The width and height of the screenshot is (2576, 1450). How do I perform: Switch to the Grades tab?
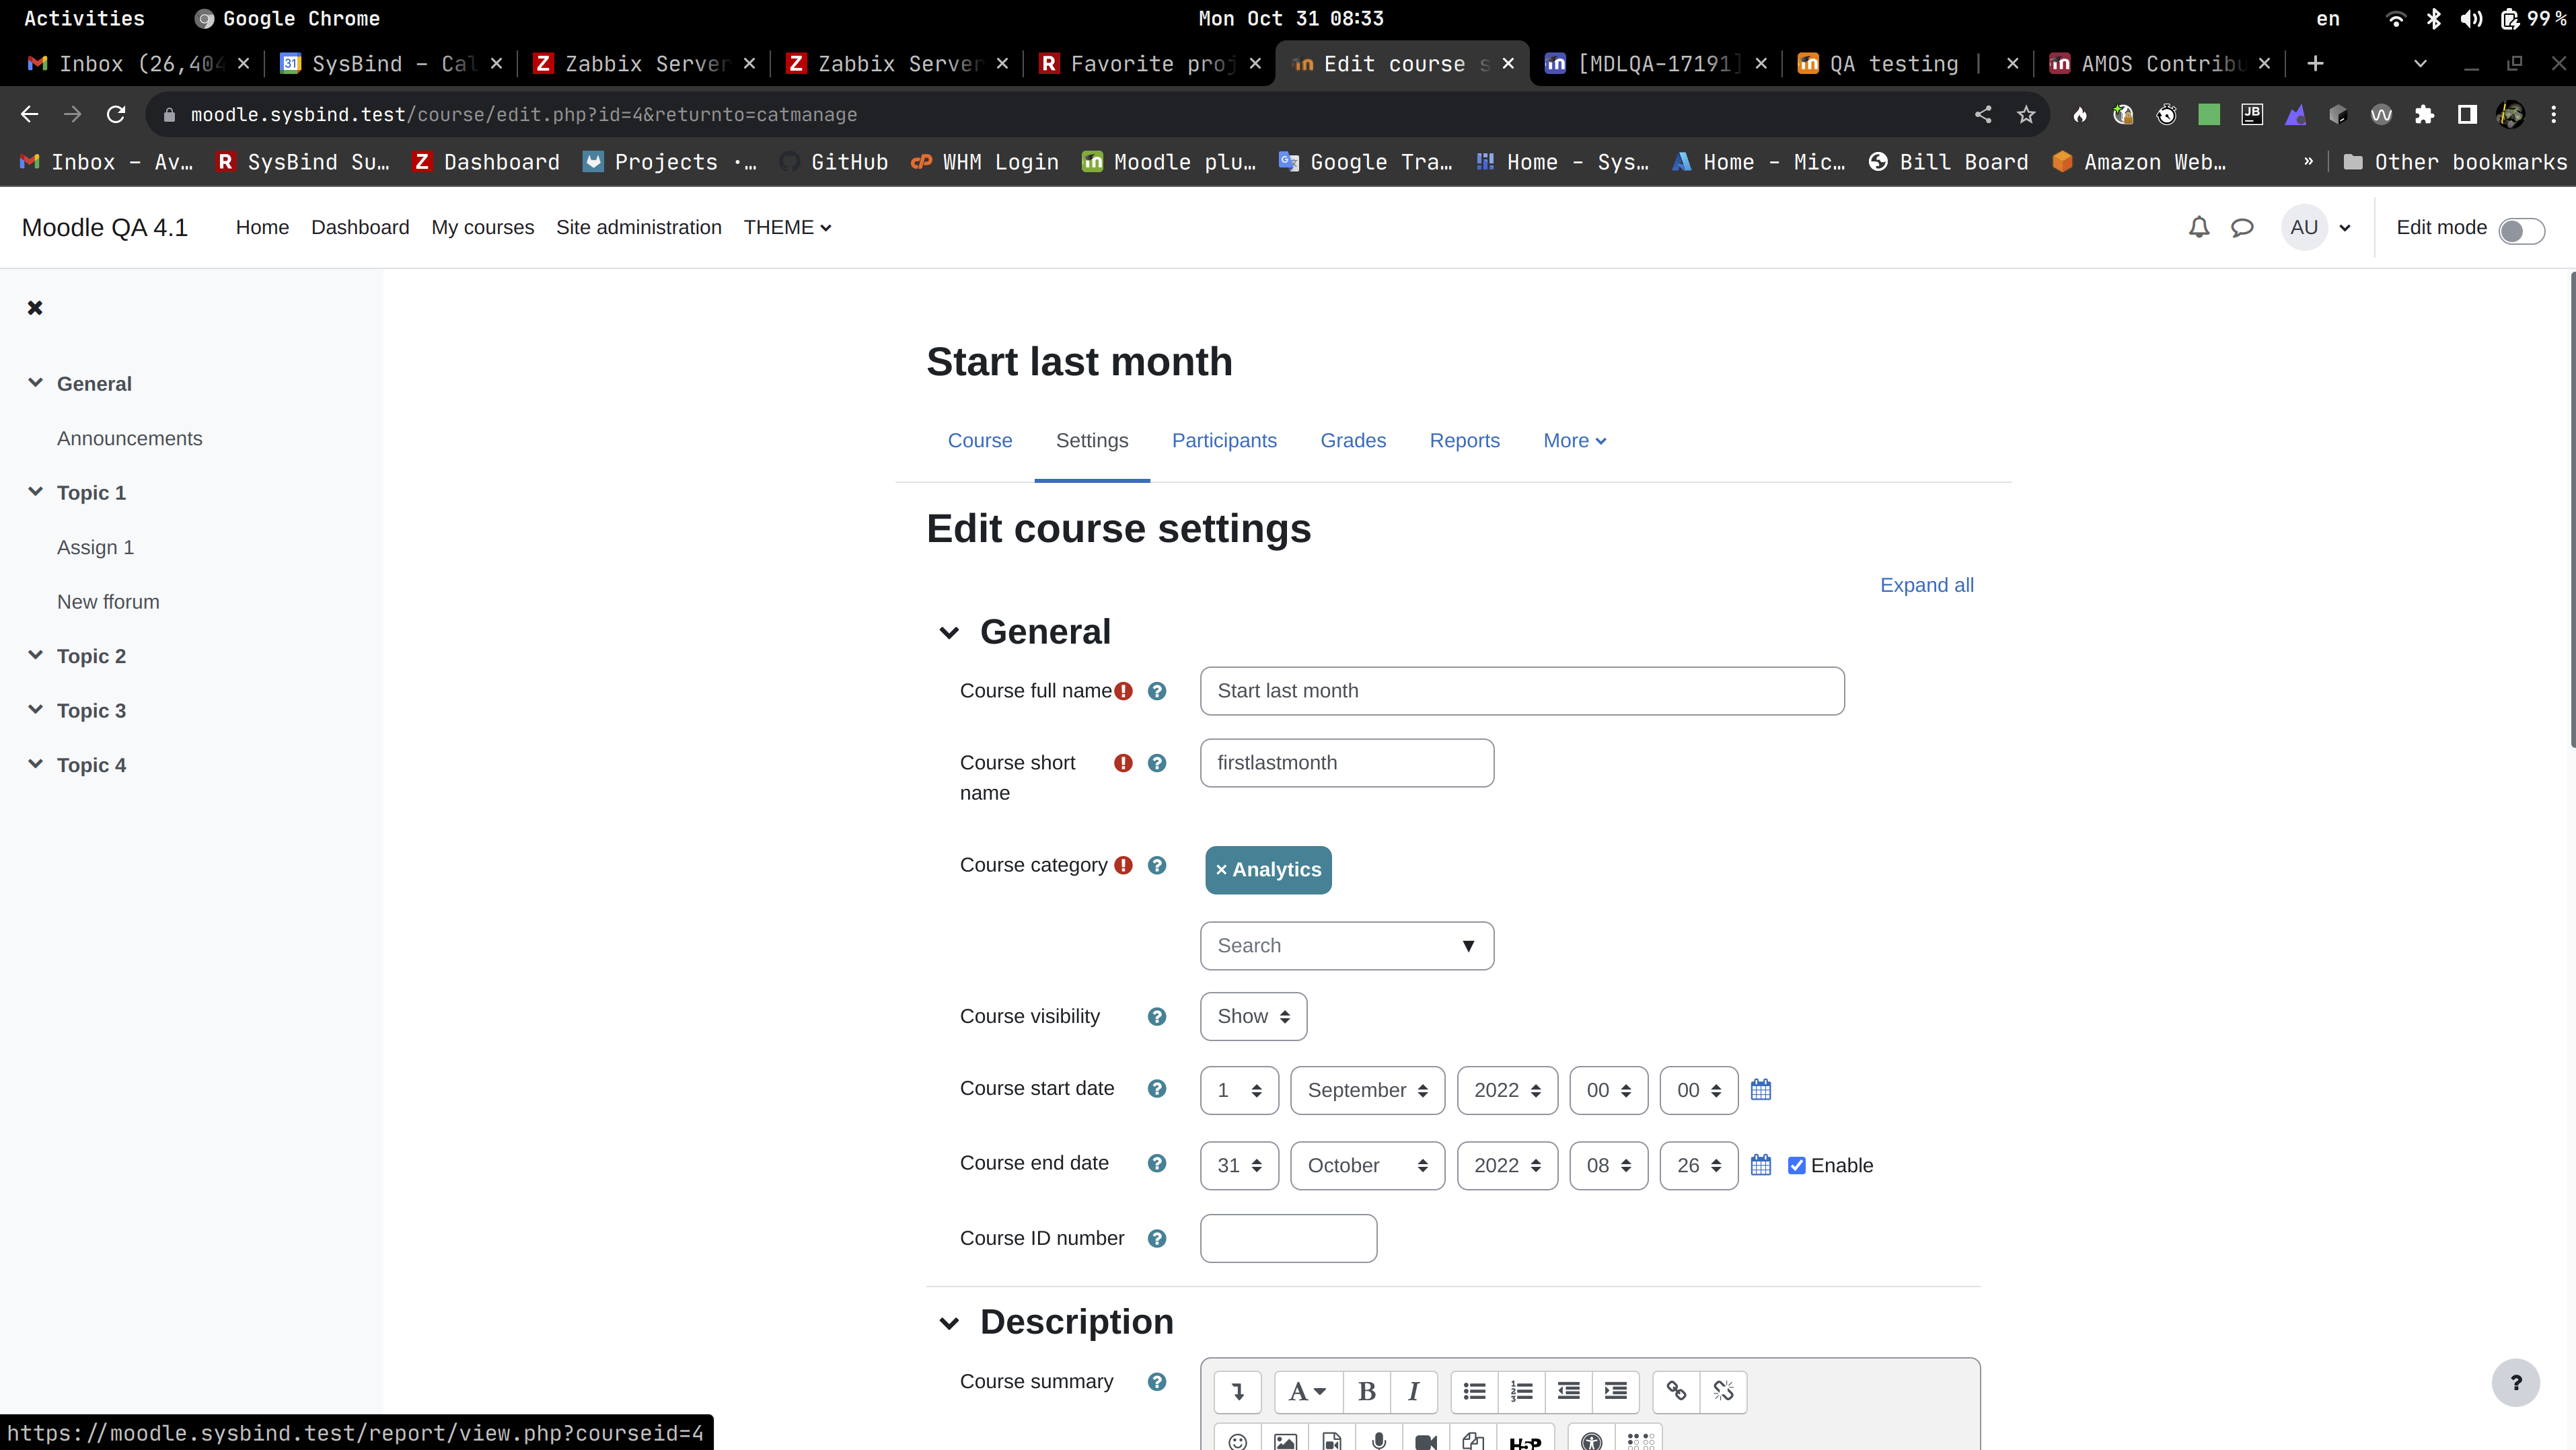[x=1353, y=440]
